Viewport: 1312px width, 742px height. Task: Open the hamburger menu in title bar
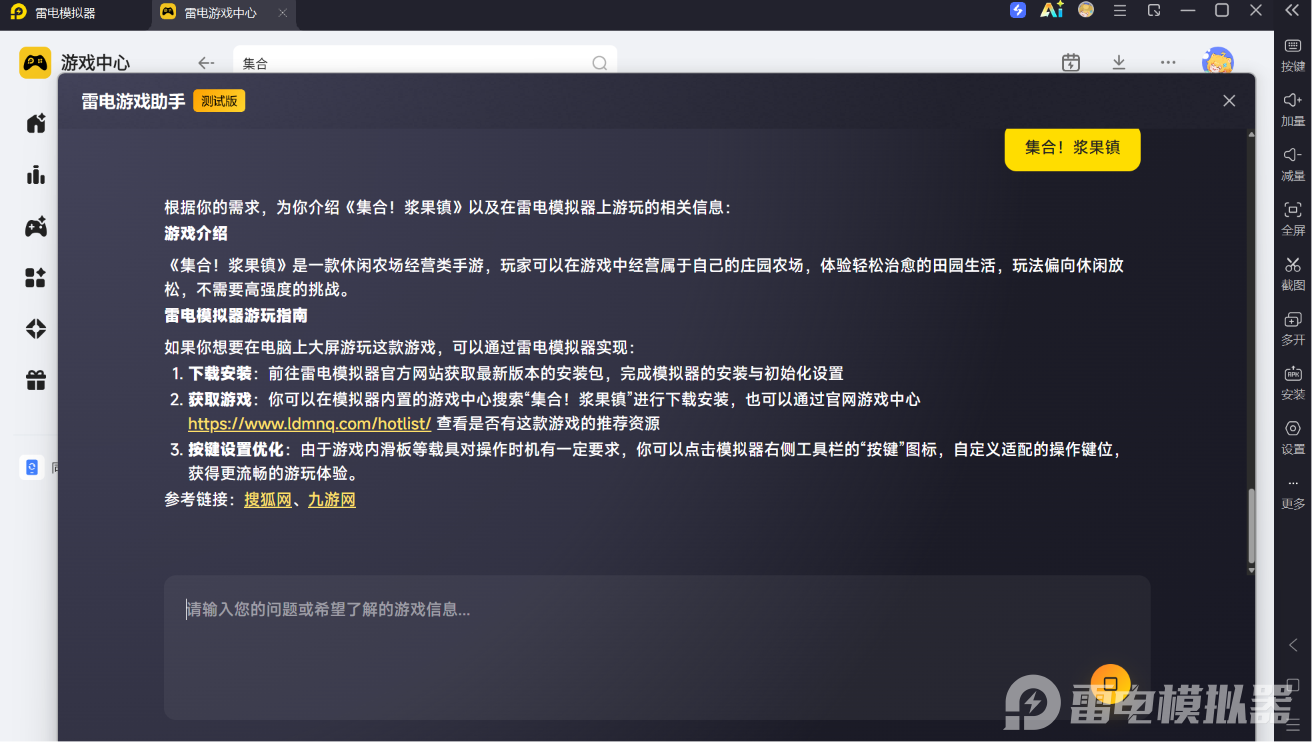pyautogui.click(x=1120, y=10)
